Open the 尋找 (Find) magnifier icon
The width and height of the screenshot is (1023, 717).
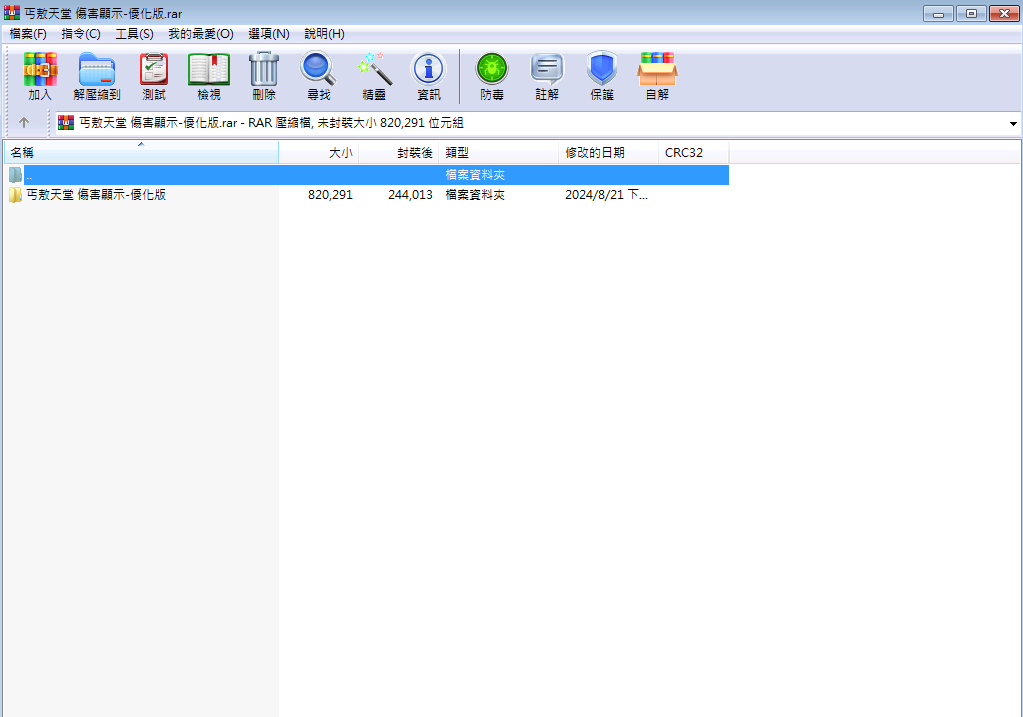click(318, 76)
